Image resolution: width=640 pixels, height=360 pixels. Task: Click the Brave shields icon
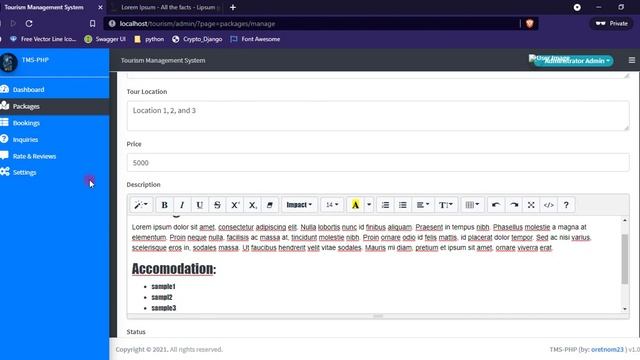pyautogui.click(x=530, y=24)
